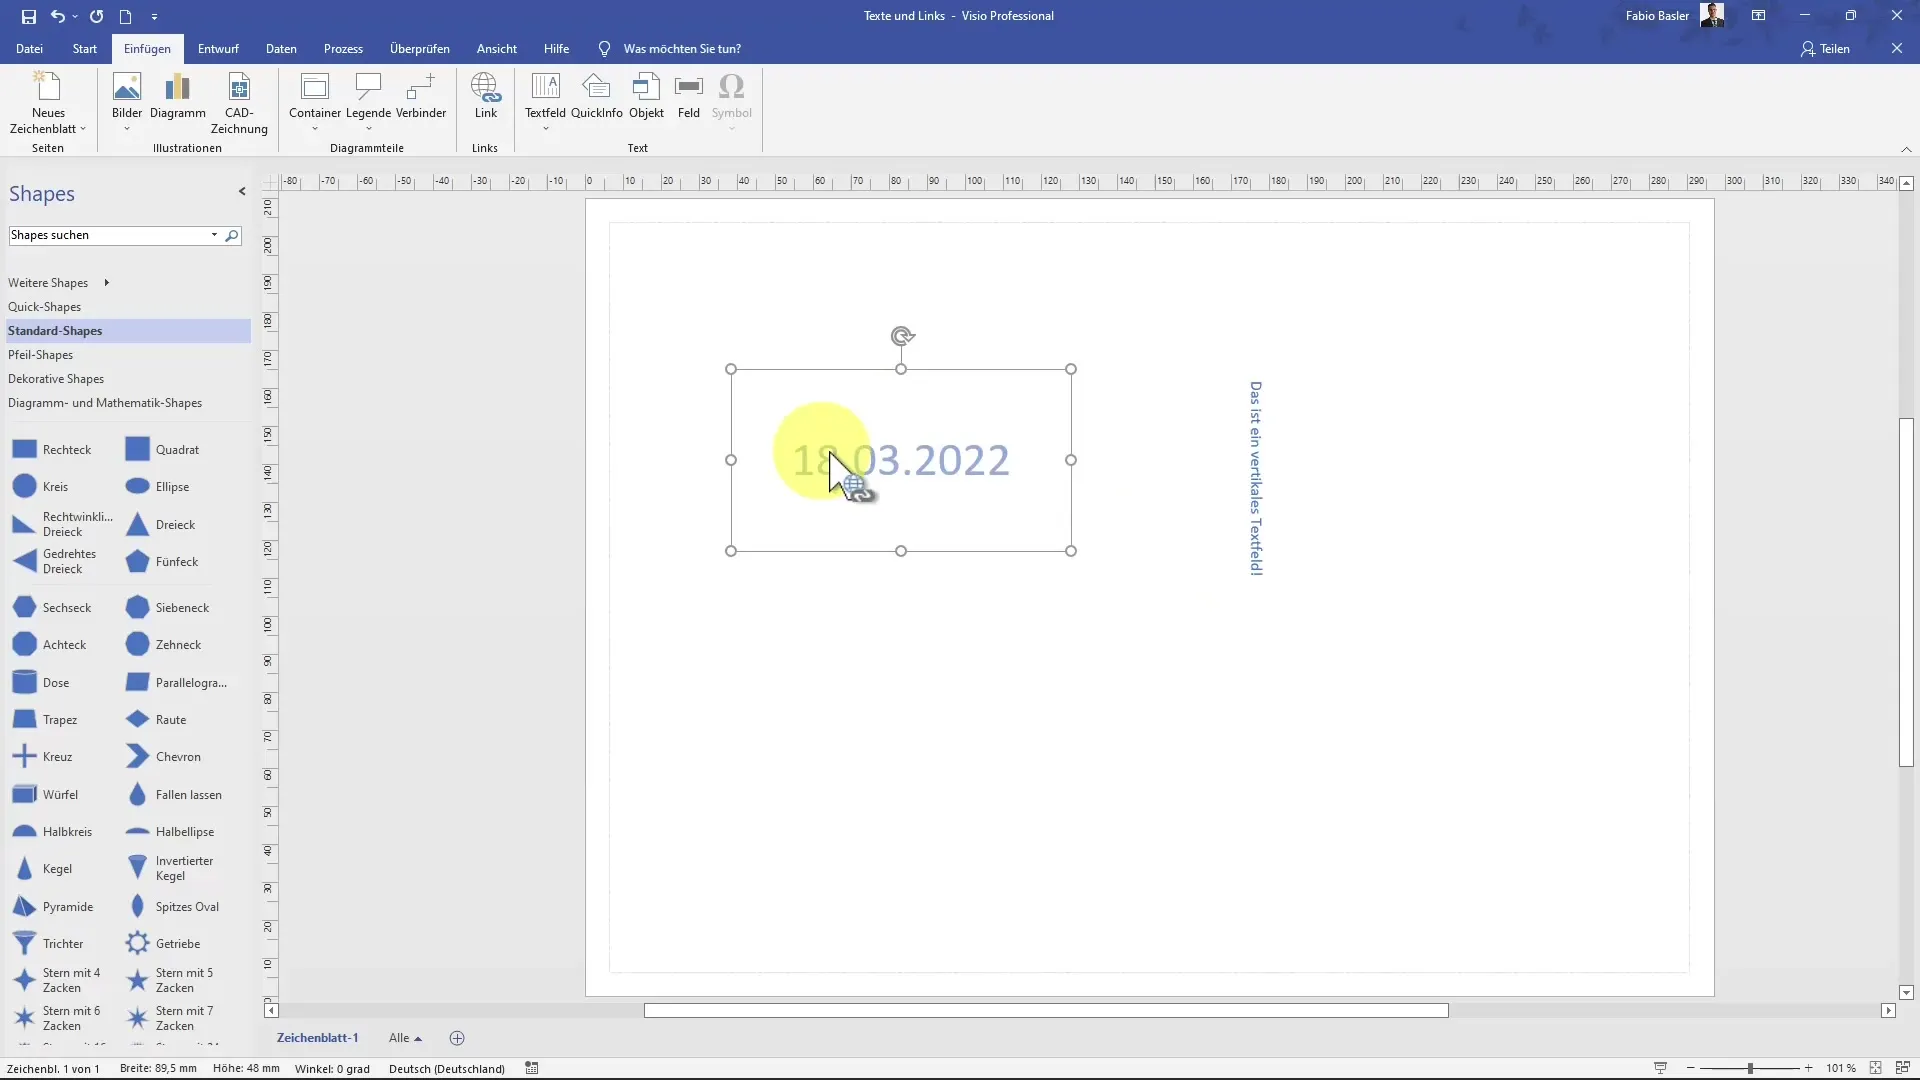Click the rotation handle of the selected shape
1920x1080 pixels.
point(902,336)
